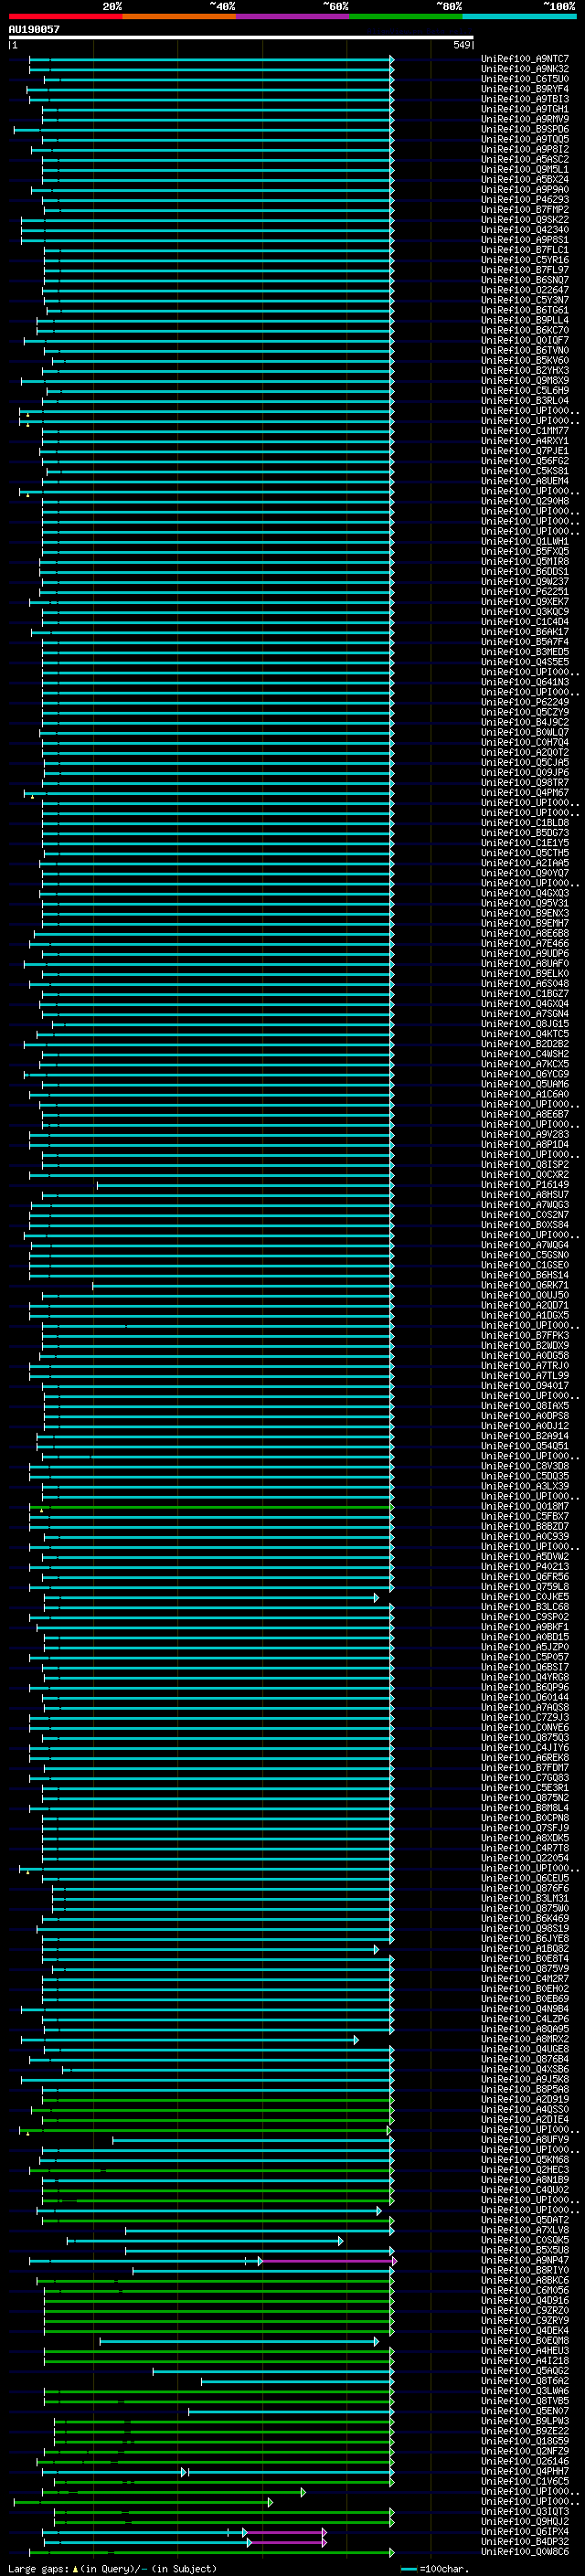The image size is (585, 2576).
Task: Select hit UniRef100_Q0W8C6
Action: pyautogui.click(x=525, y=2551)
